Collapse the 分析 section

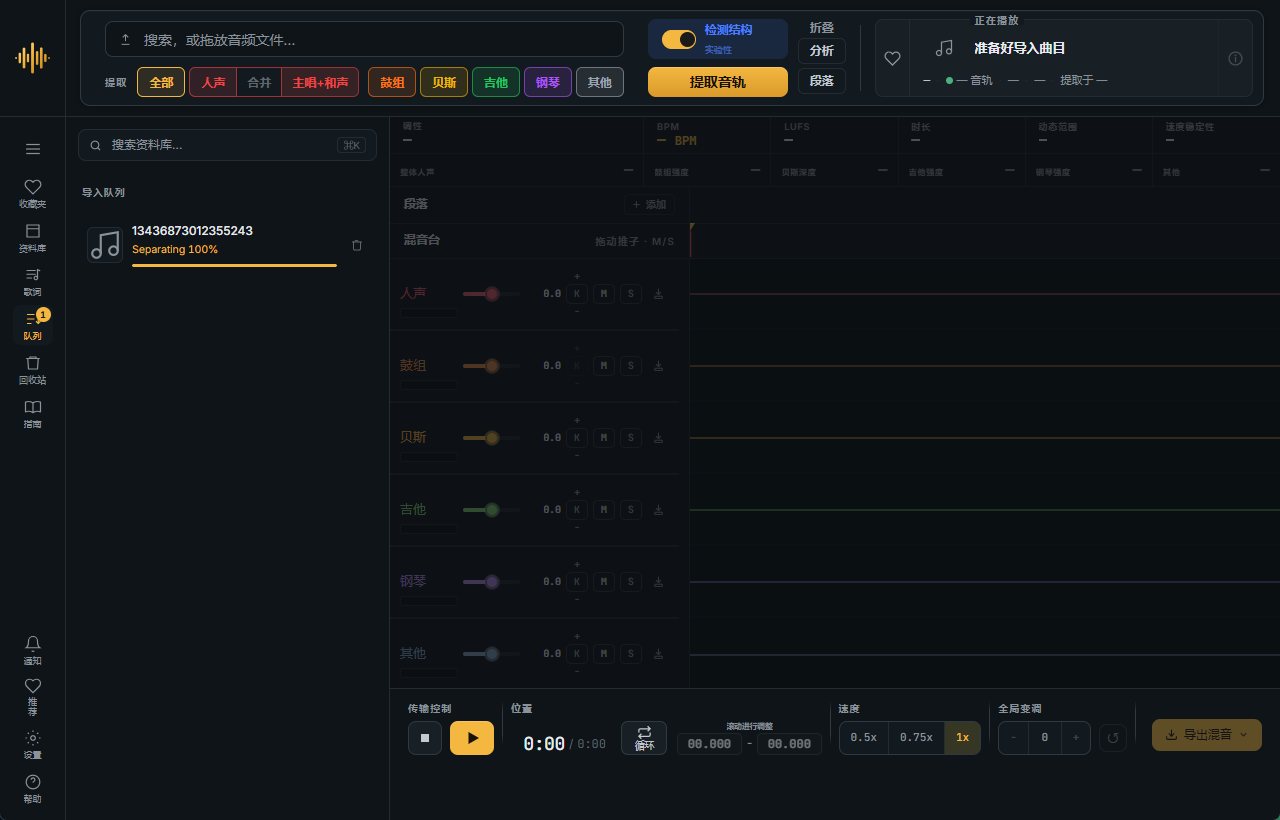822,51
